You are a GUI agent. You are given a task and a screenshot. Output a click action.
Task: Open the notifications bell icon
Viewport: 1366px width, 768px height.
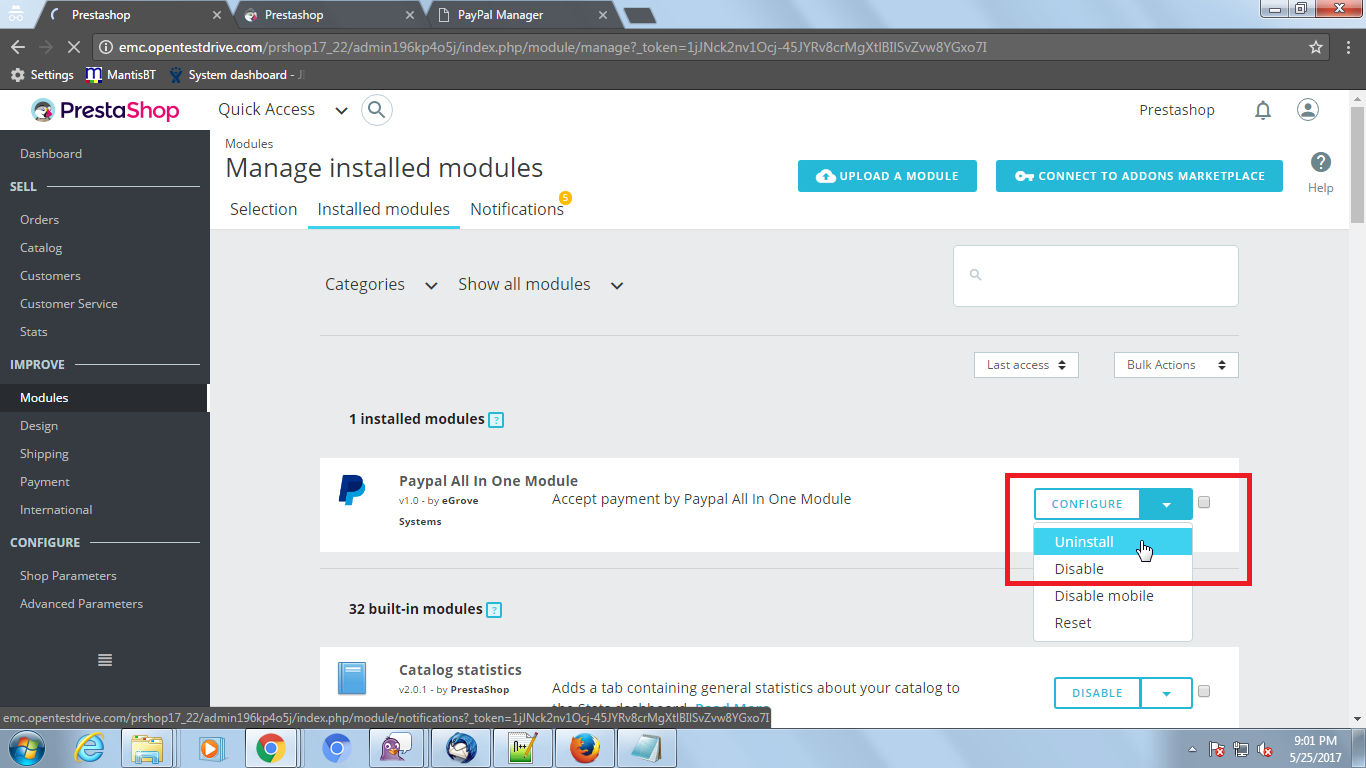point(1263,110)
